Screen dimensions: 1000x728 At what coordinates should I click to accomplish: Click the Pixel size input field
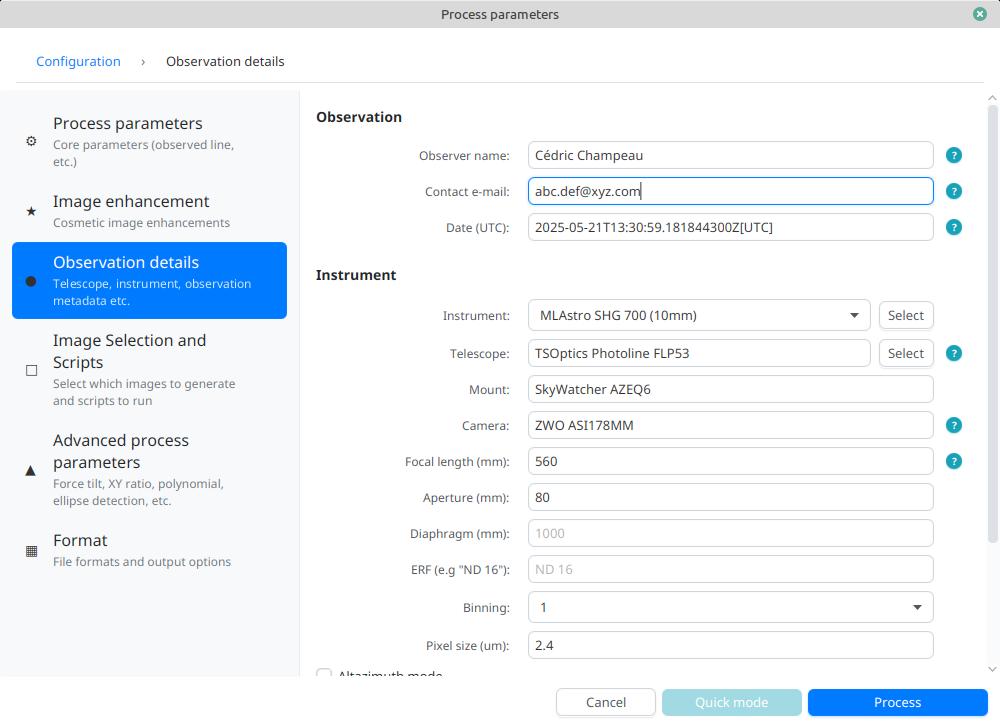click(x=730, y=645)
